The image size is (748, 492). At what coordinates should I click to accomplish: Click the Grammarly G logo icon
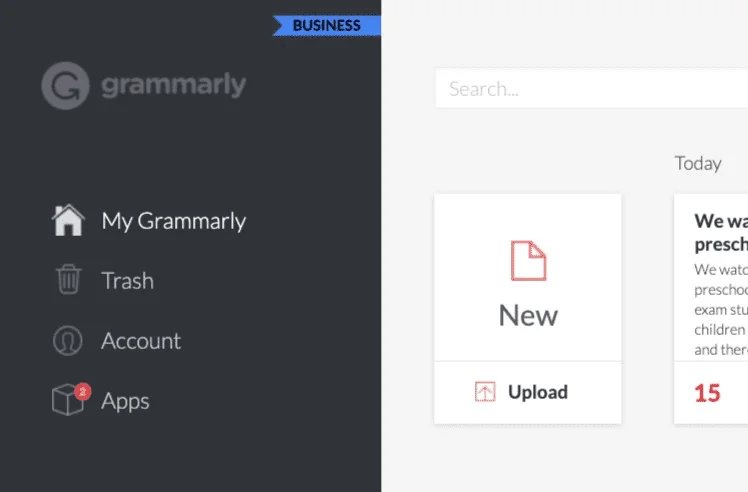65,85
